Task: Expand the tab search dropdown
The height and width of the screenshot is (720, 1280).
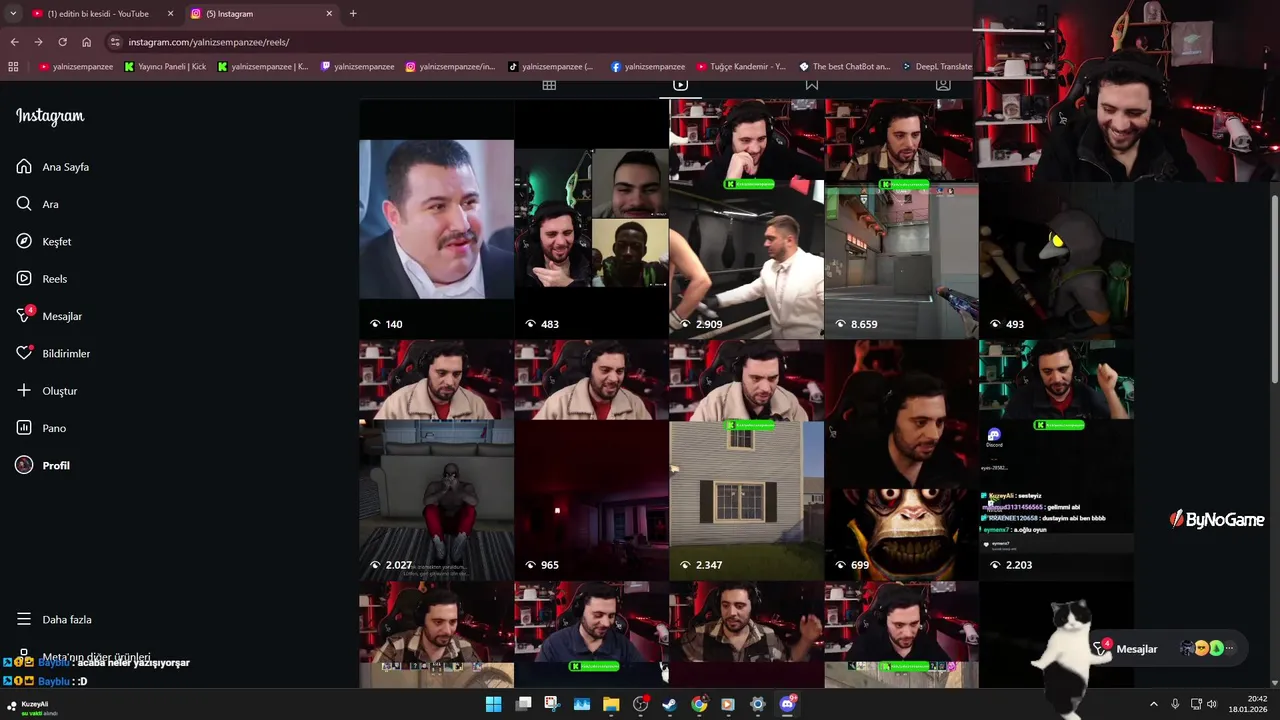Action: (x=12, y=14)
